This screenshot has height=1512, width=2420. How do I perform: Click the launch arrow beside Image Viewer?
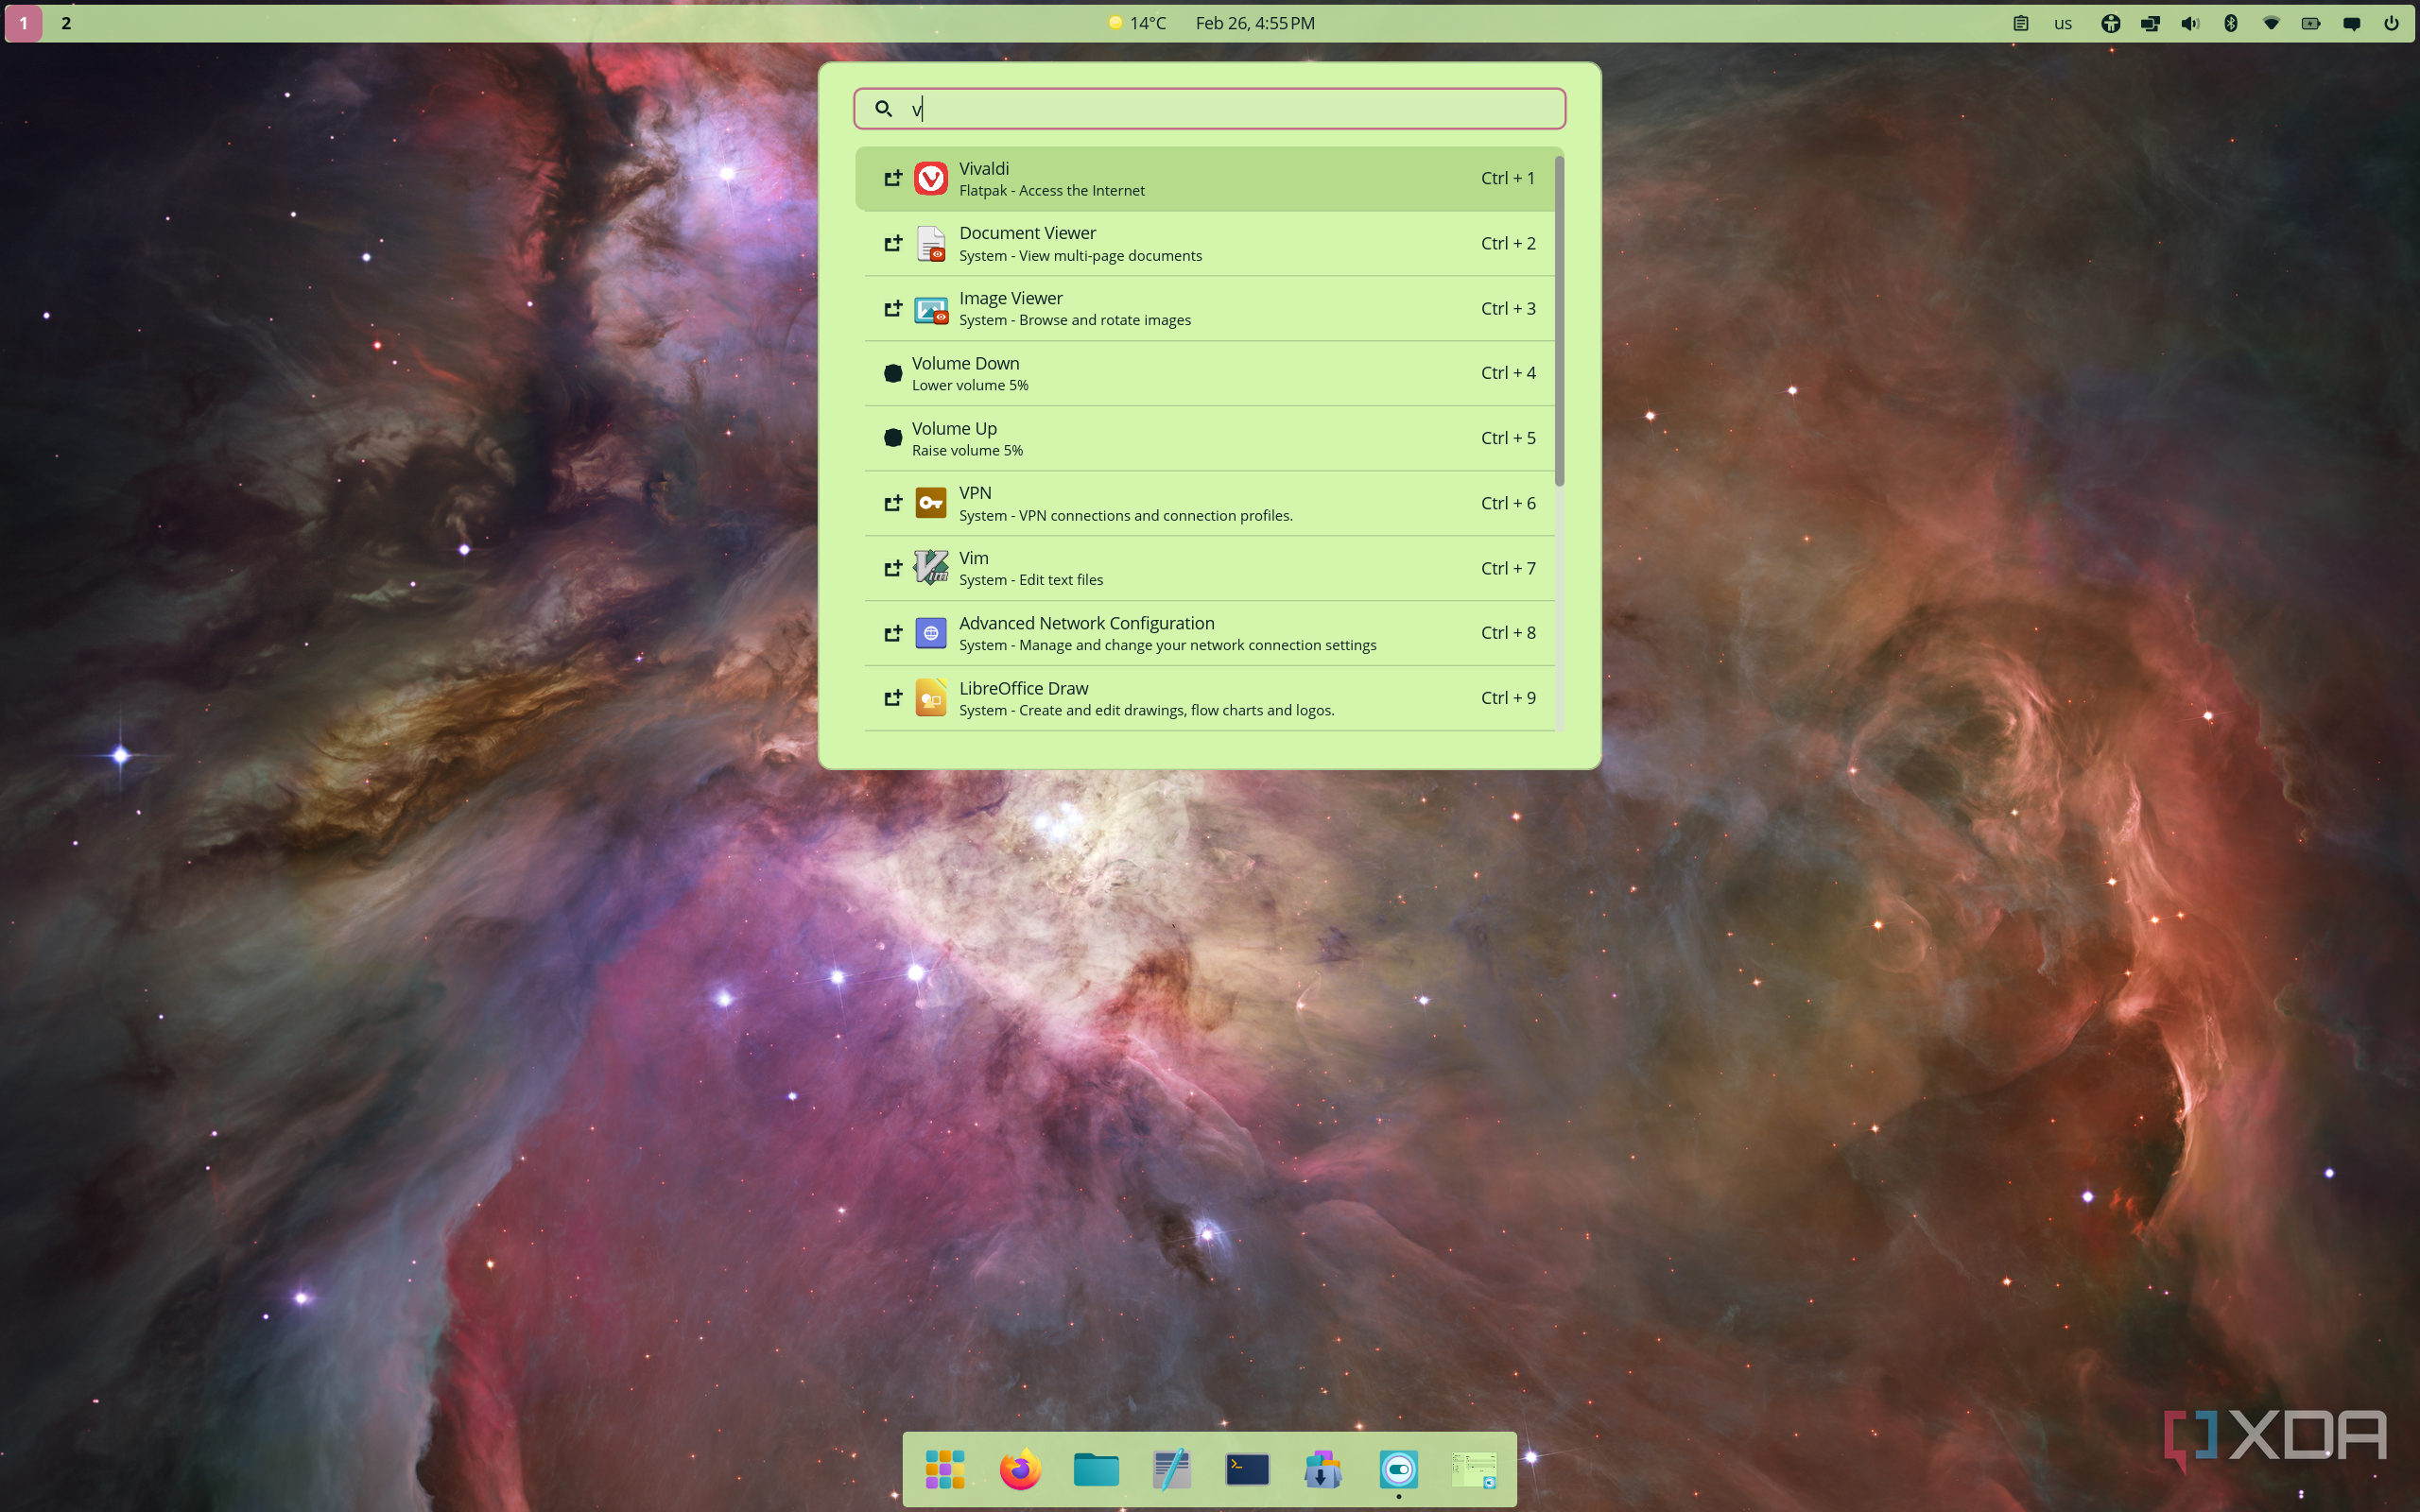(x=893, y=308)
